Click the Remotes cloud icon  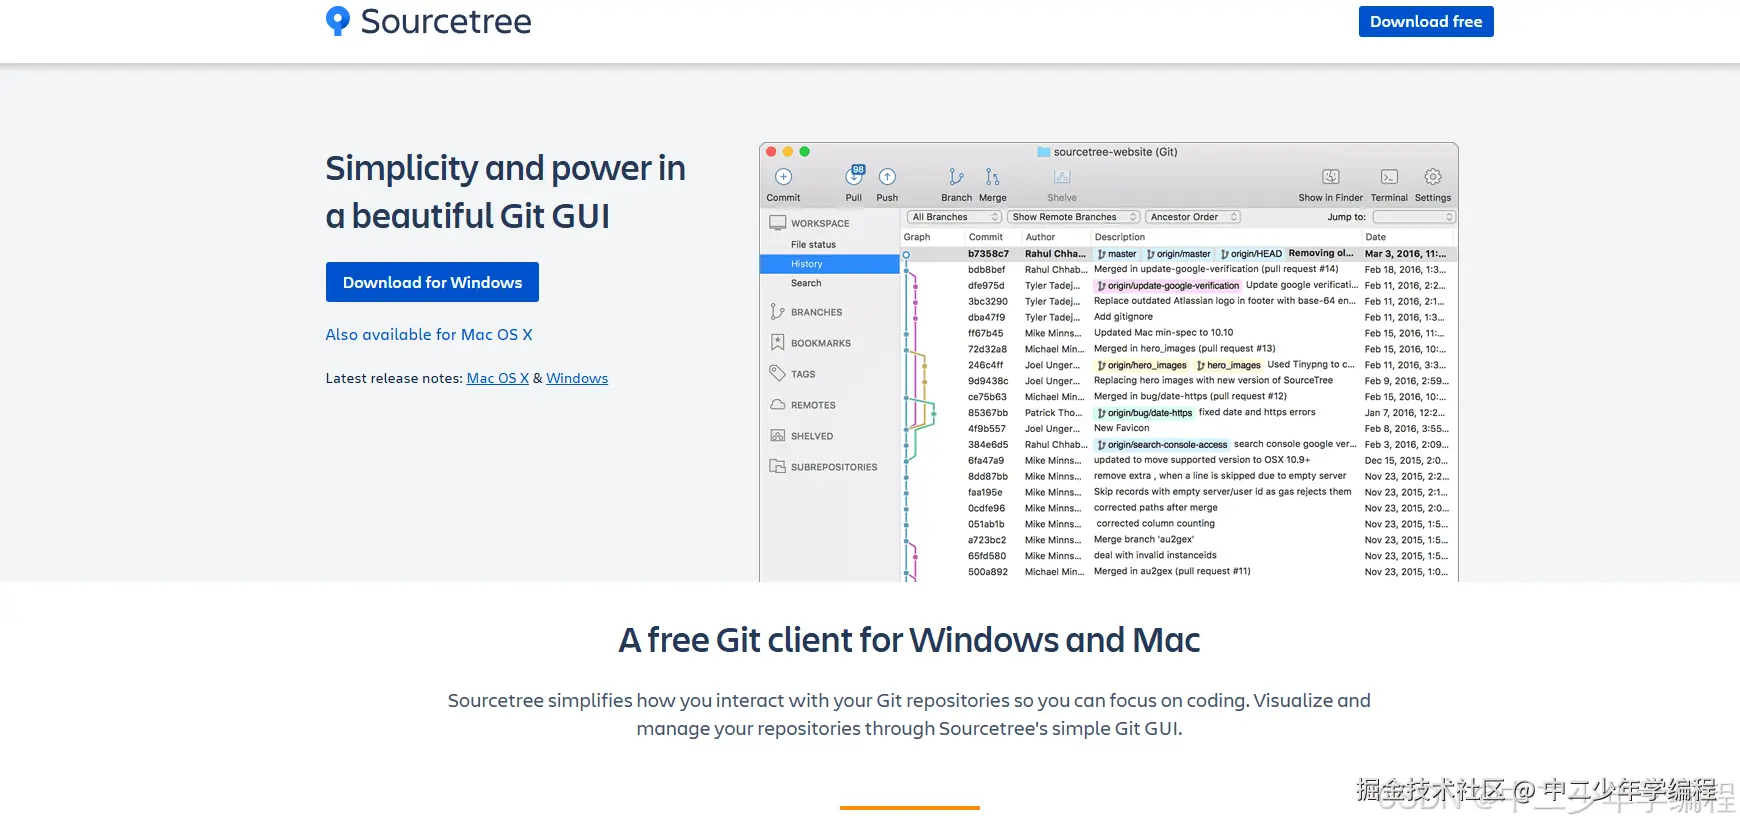(x=777, y=405)
